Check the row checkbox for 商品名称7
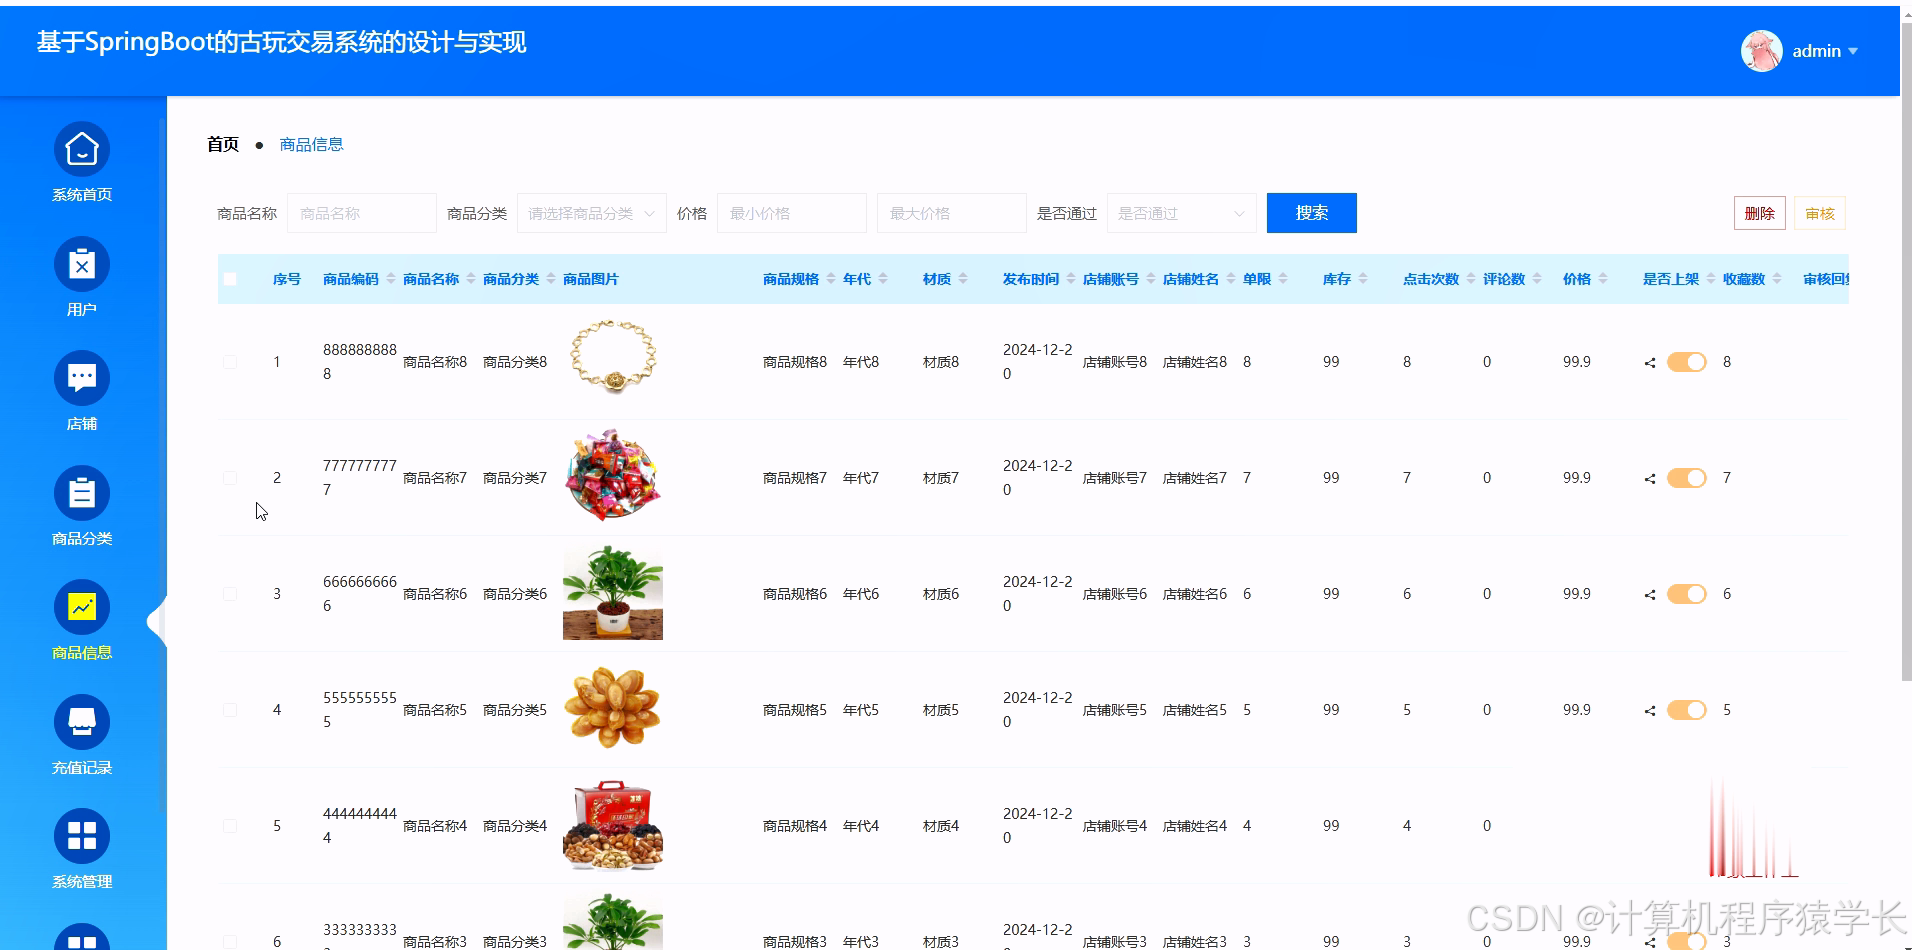Image resolution: width=1912 pixels, height=950 pixels. click(229, 478)
